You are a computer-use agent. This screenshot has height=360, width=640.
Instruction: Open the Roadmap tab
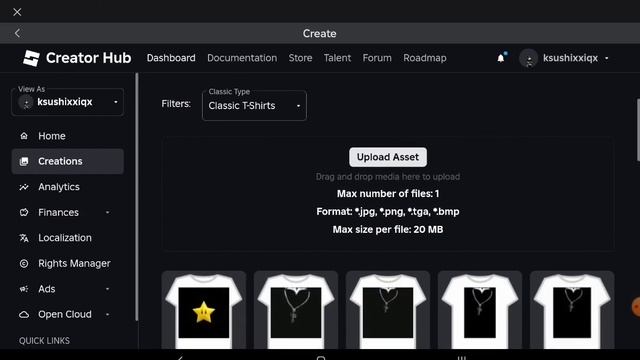[x=425, y=58]
